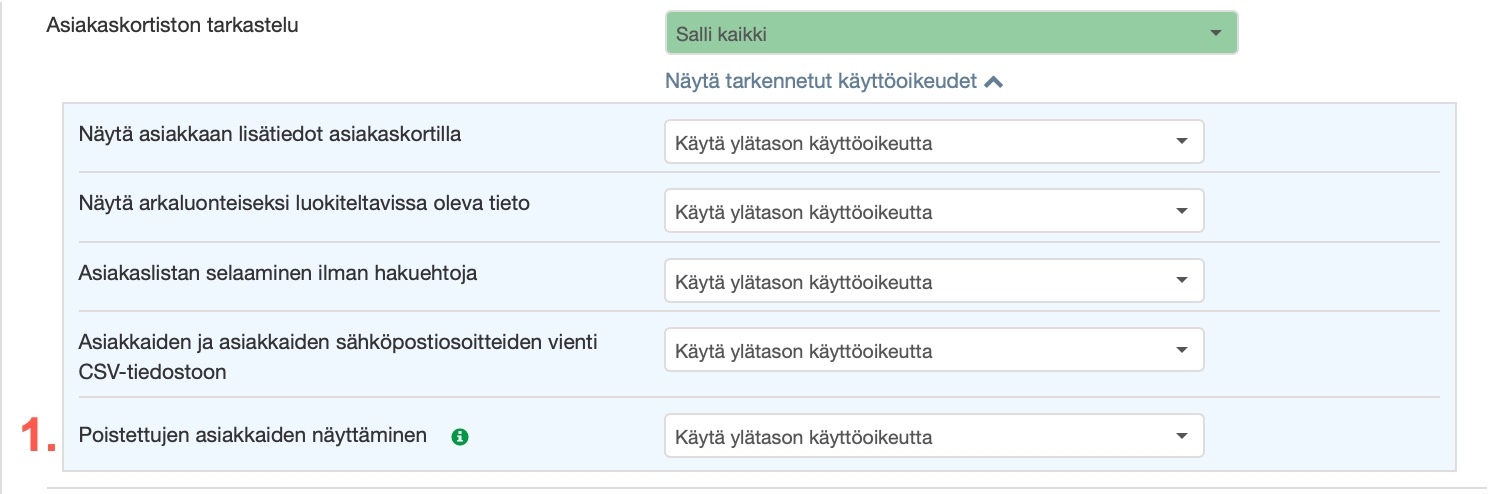The height and width of the screenshot is (494, 1508).
Task: Click the Poistettujen asiakkaiden näyttäminen label
Action: tap(252, 435)
